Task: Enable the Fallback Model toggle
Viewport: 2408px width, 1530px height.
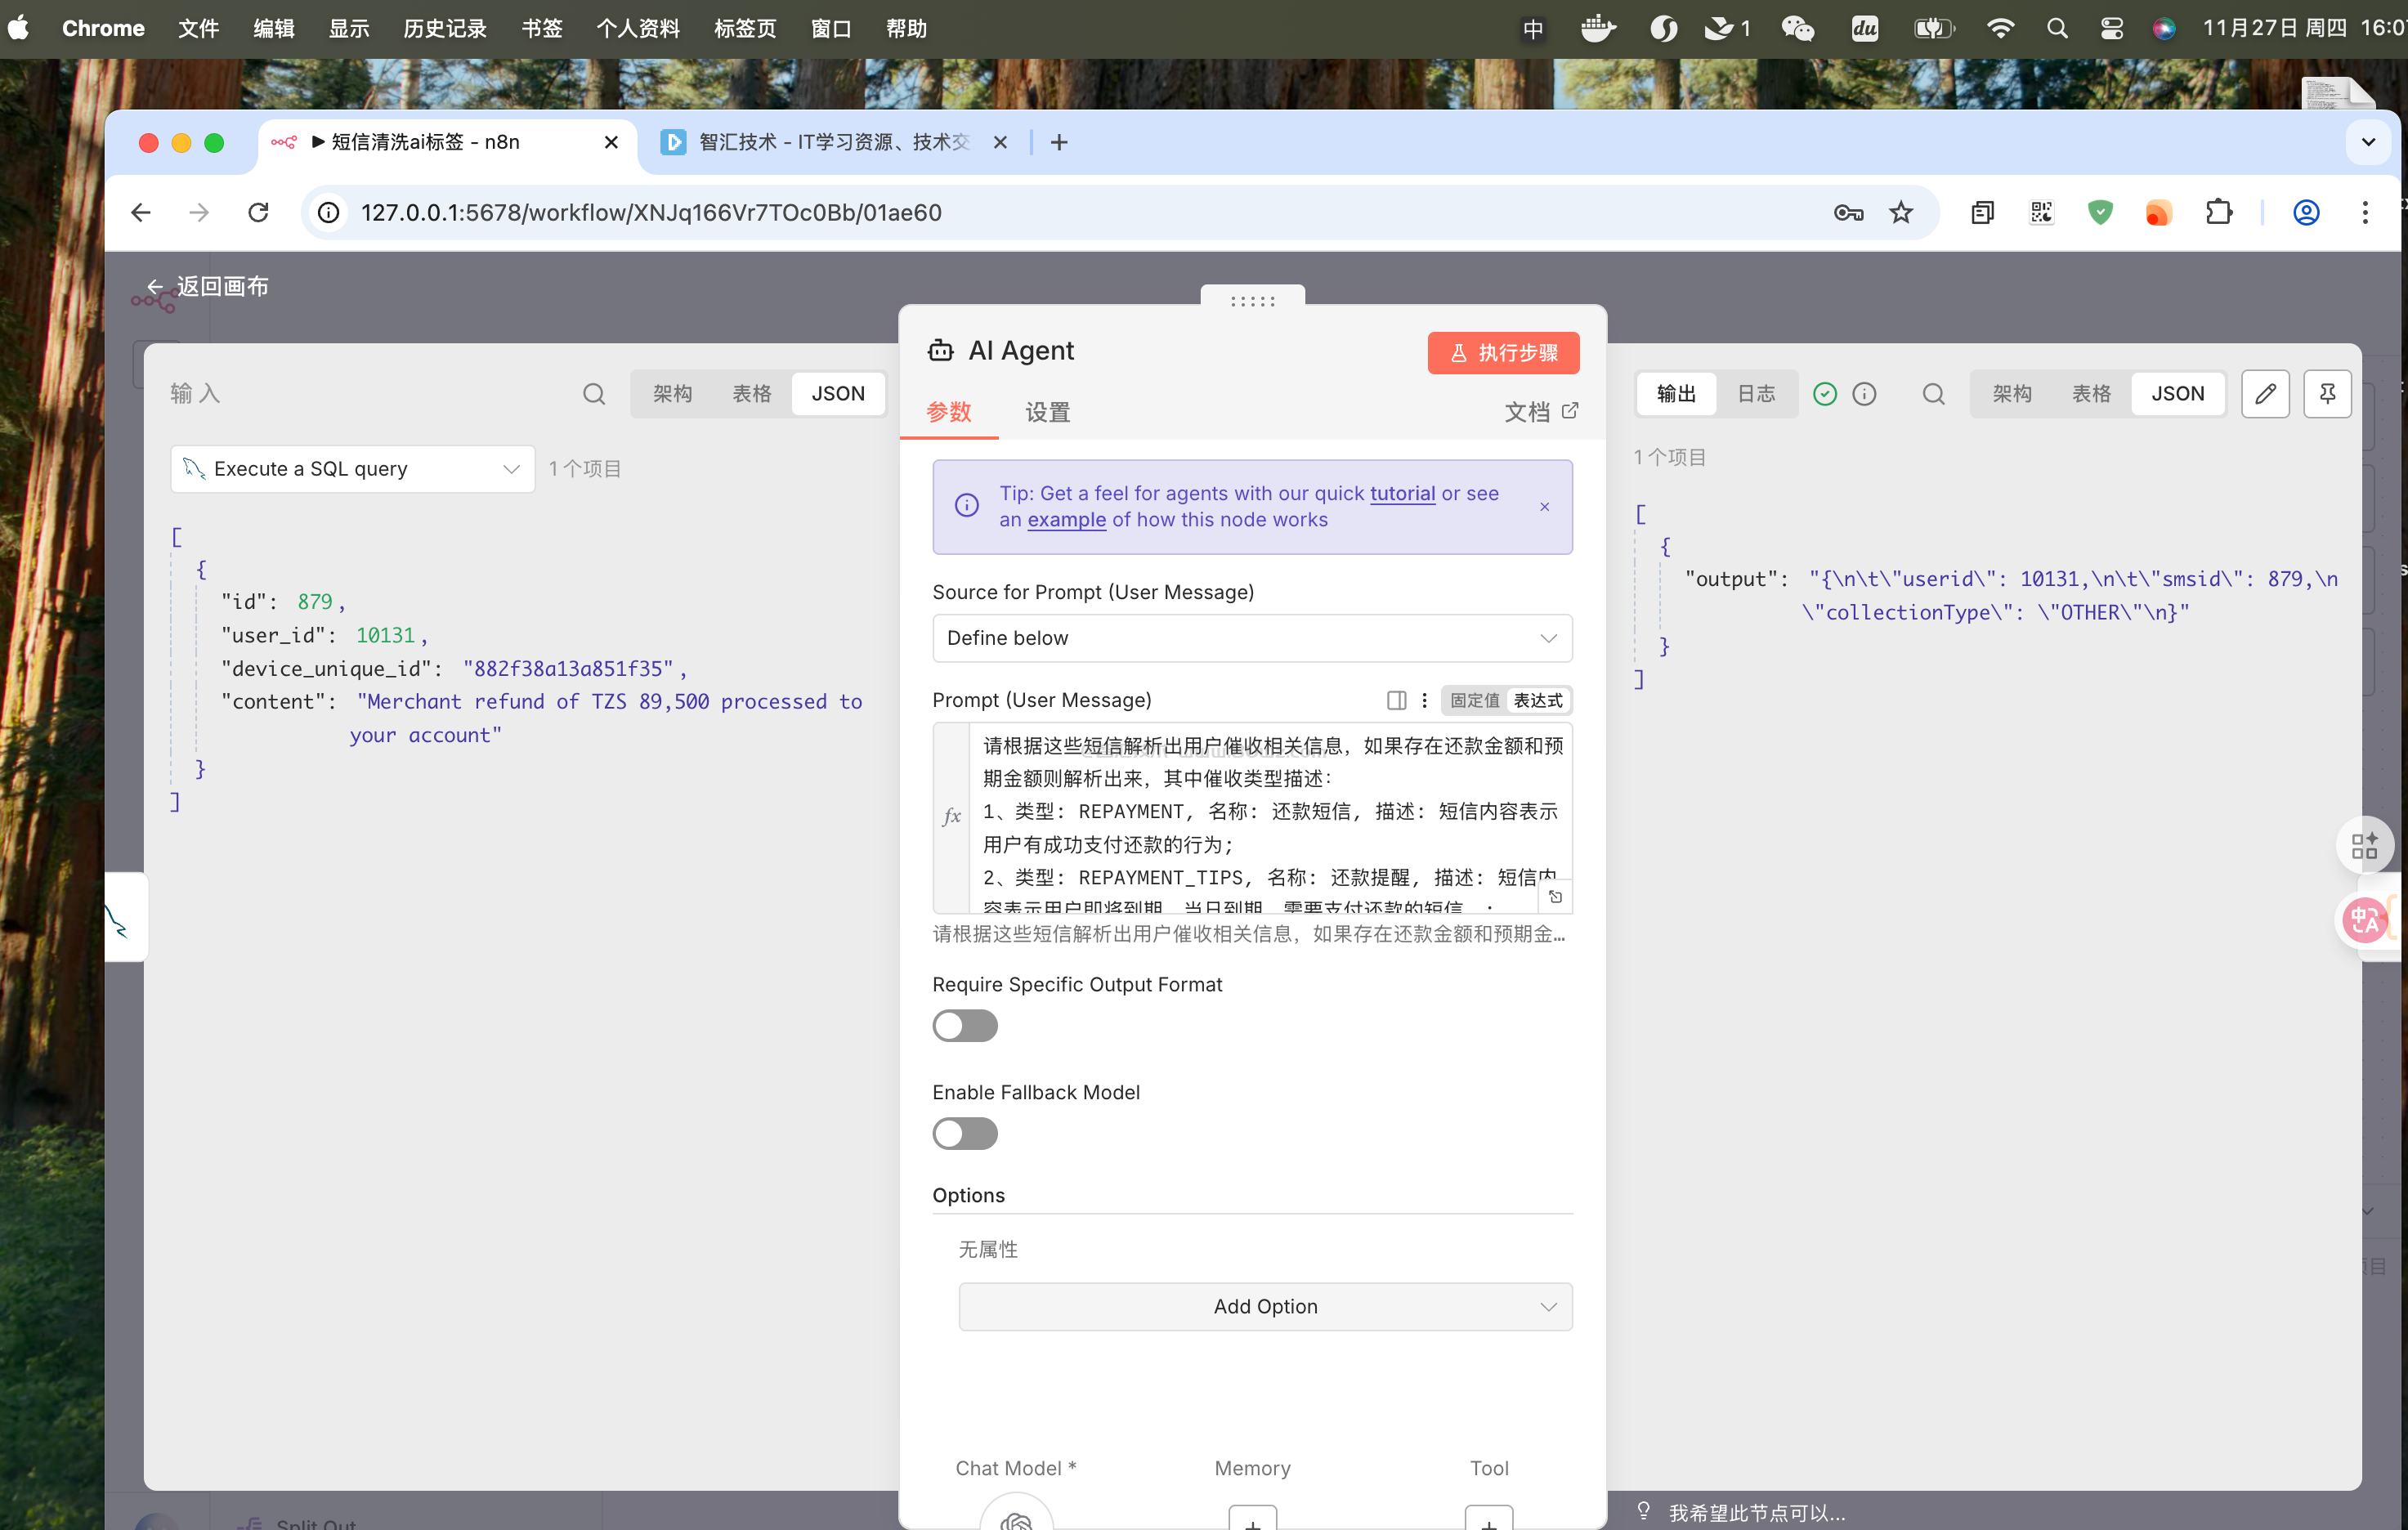Action: (x=965, y=1133)
